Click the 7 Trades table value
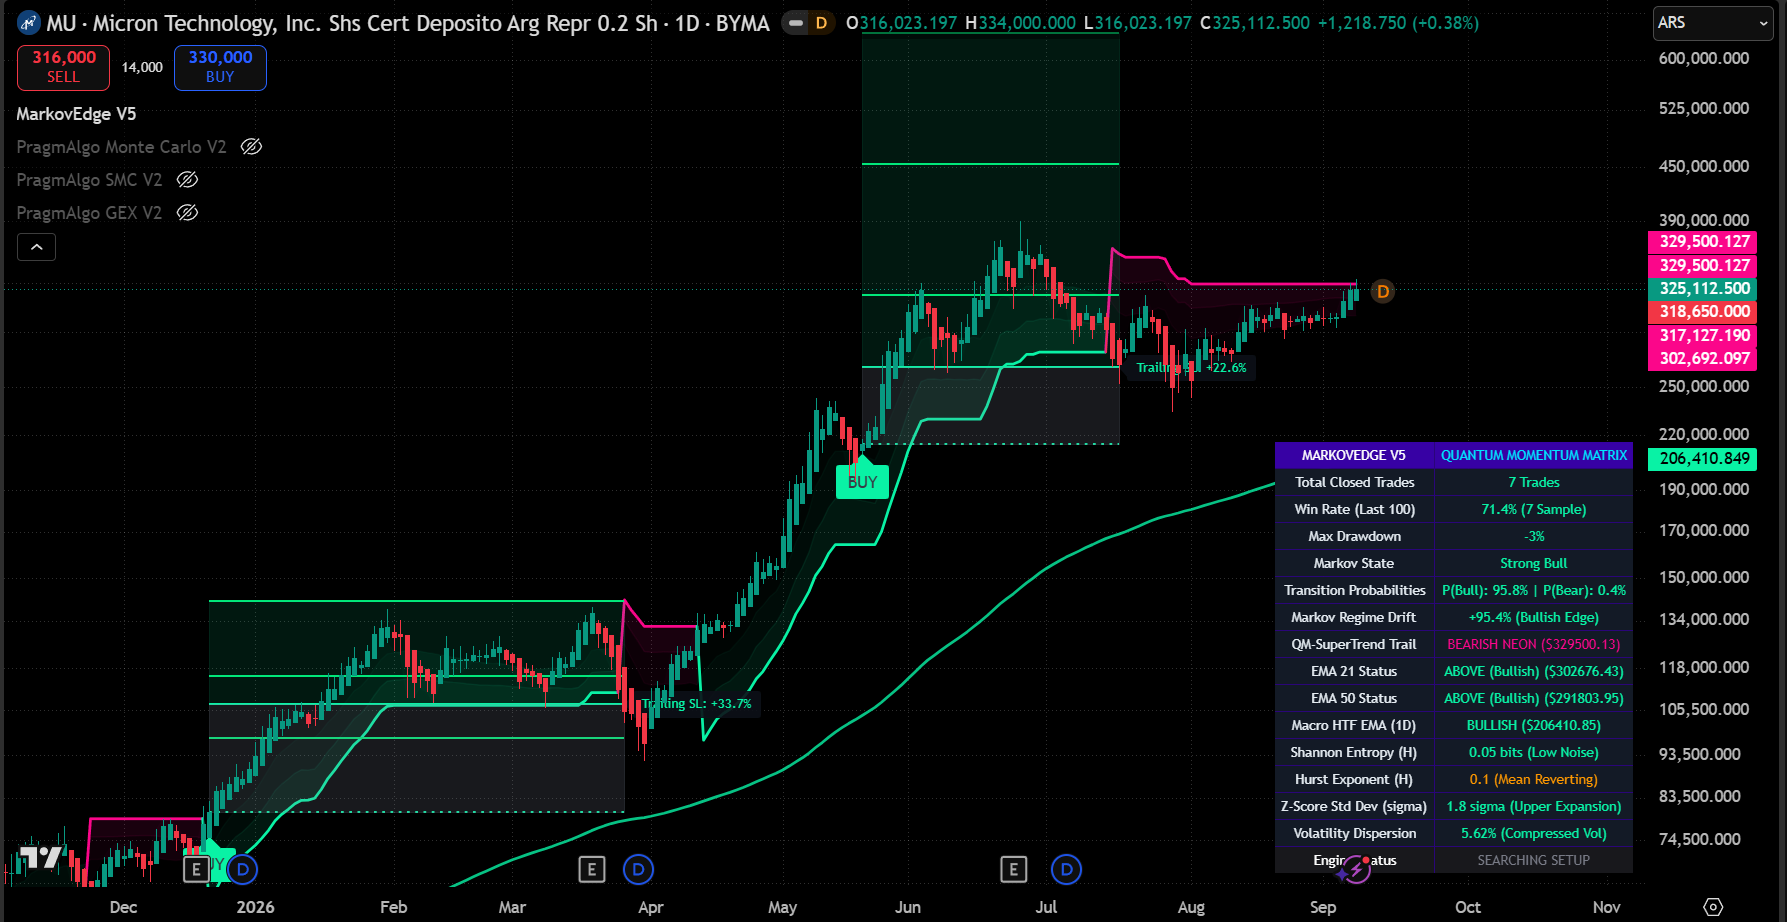Screen dimensions: 1787x922 [x=1534, y=483]
